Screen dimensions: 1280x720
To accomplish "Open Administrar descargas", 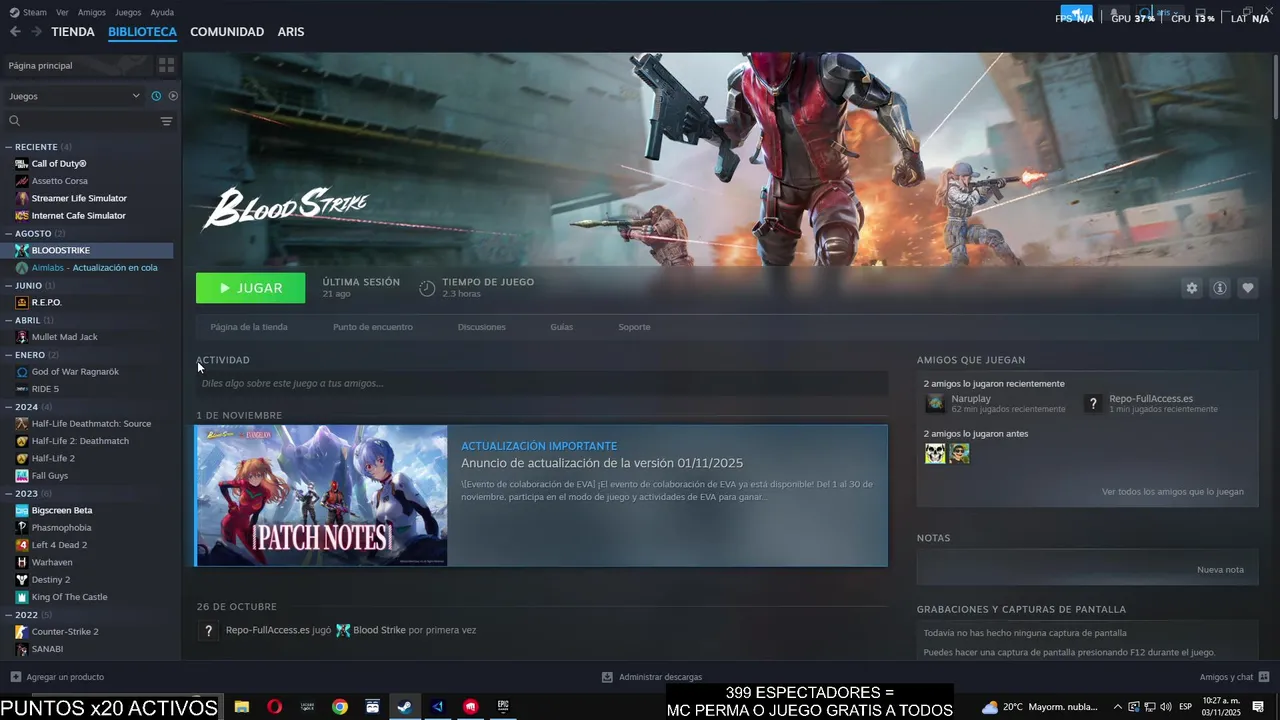I will tap(652, 677).
